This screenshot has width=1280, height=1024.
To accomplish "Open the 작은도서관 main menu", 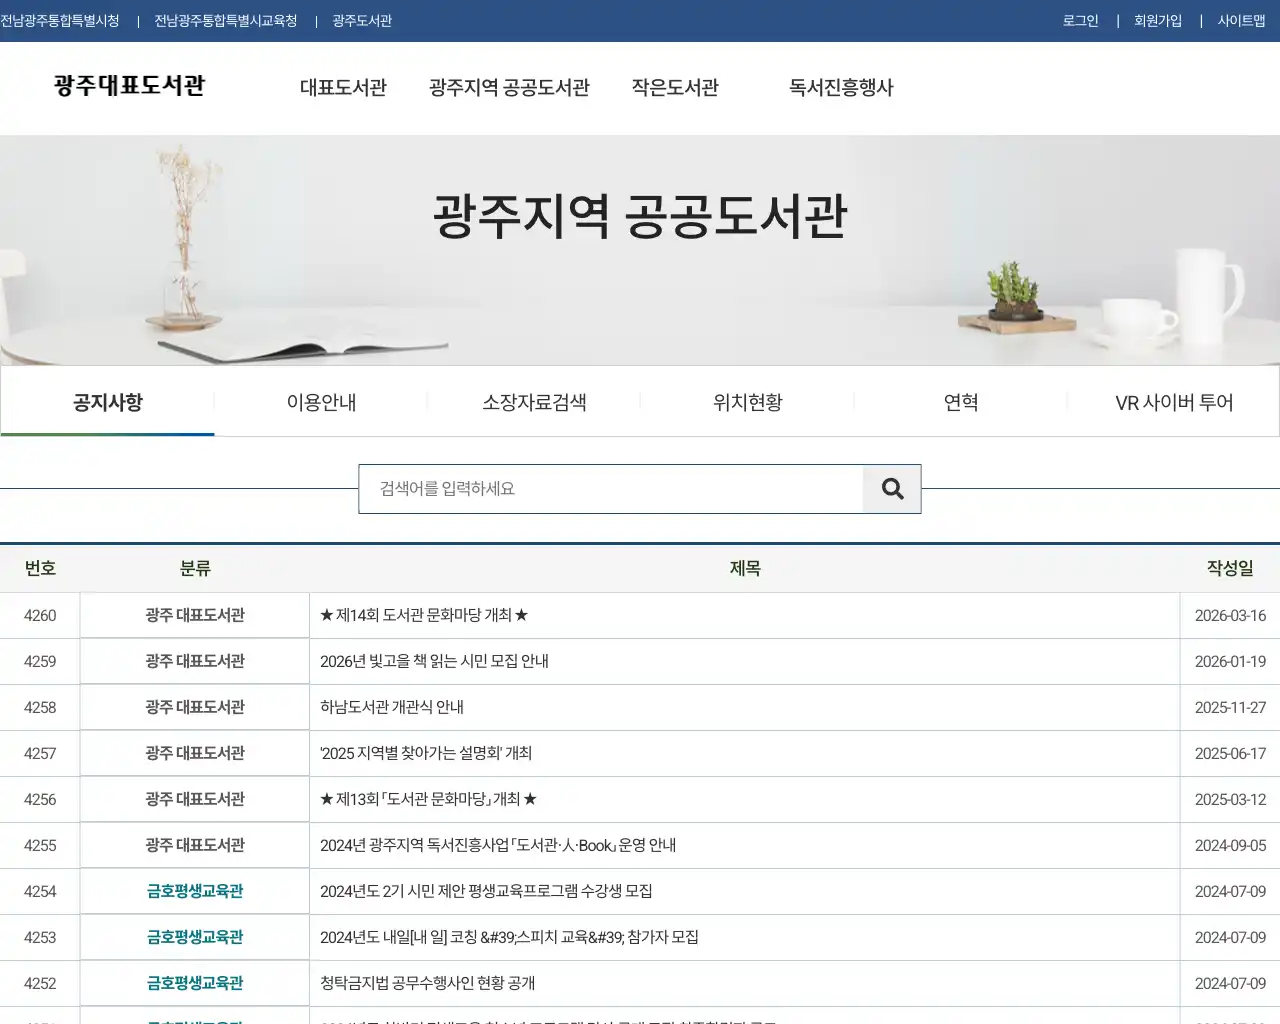I will (x=675, y=88).
